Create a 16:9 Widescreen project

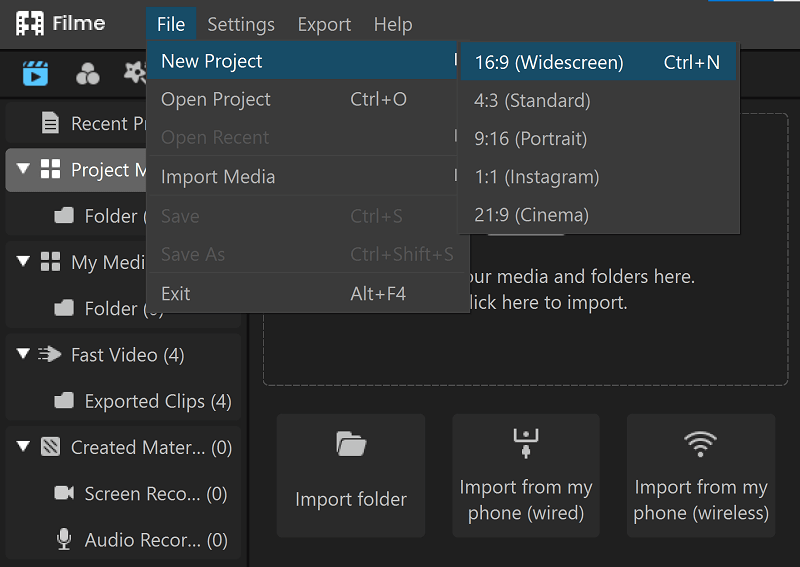tap(598, 62)
